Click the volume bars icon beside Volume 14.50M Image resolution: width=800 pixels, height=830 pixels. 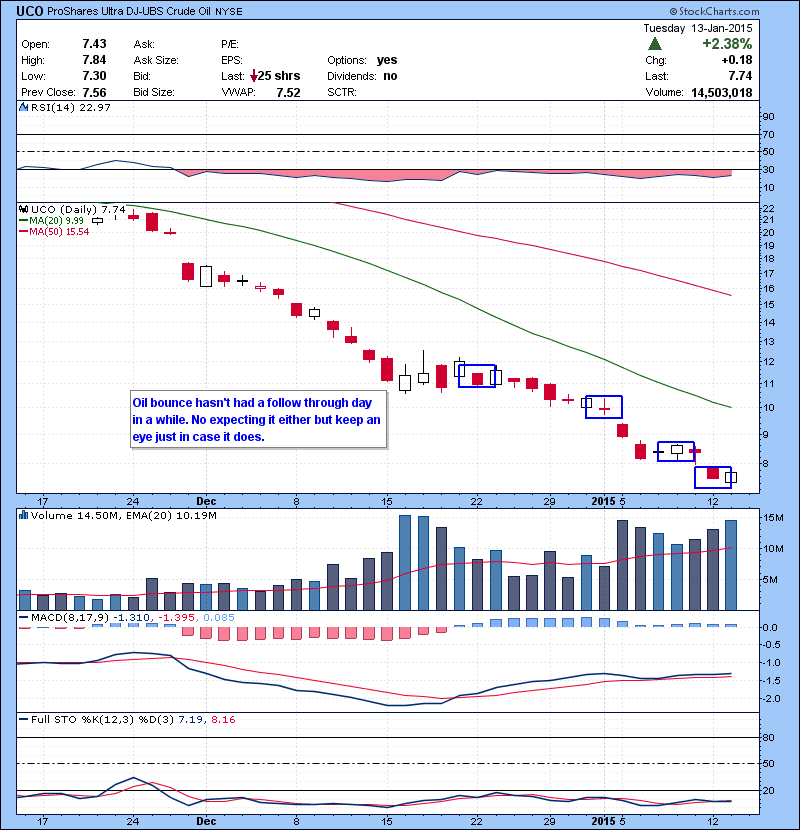[x=23, y=515]
